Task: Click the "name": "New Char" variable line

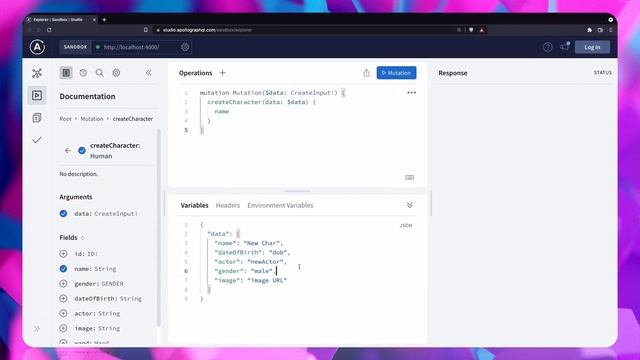Action: tap(249, 243)
